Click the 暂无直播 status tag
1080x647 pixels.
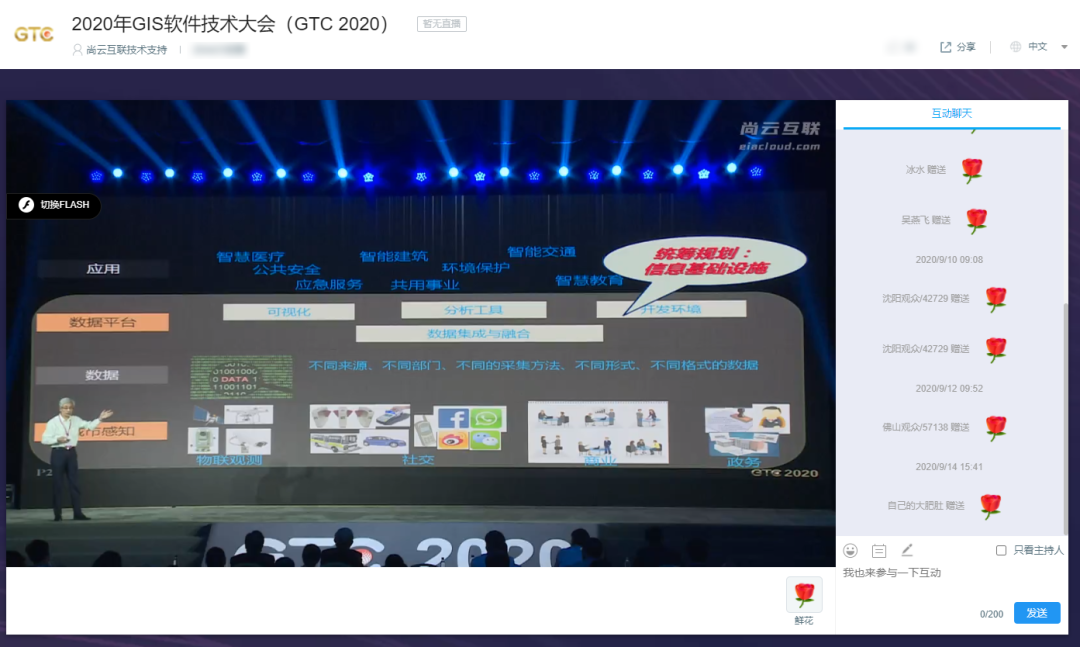click(x=441, y=24)
